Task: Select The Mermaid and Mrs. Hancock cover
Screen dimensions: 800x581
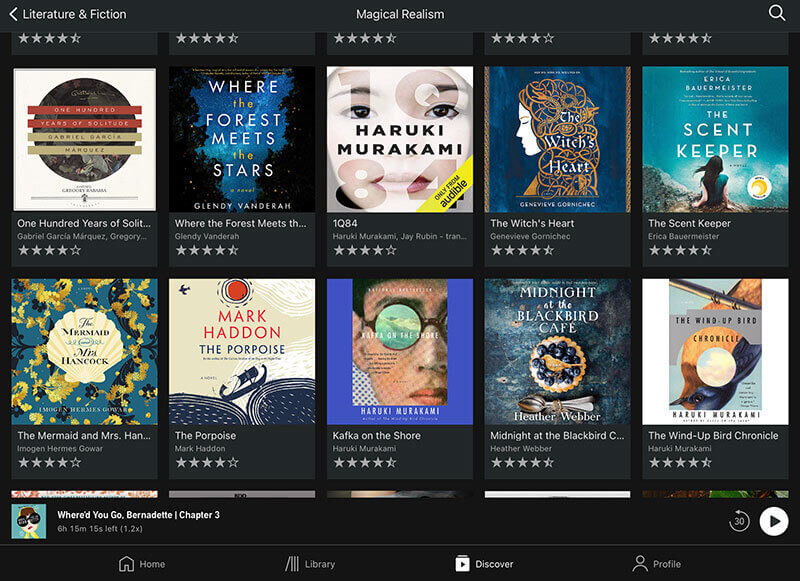Action: (x=85, y=351)
